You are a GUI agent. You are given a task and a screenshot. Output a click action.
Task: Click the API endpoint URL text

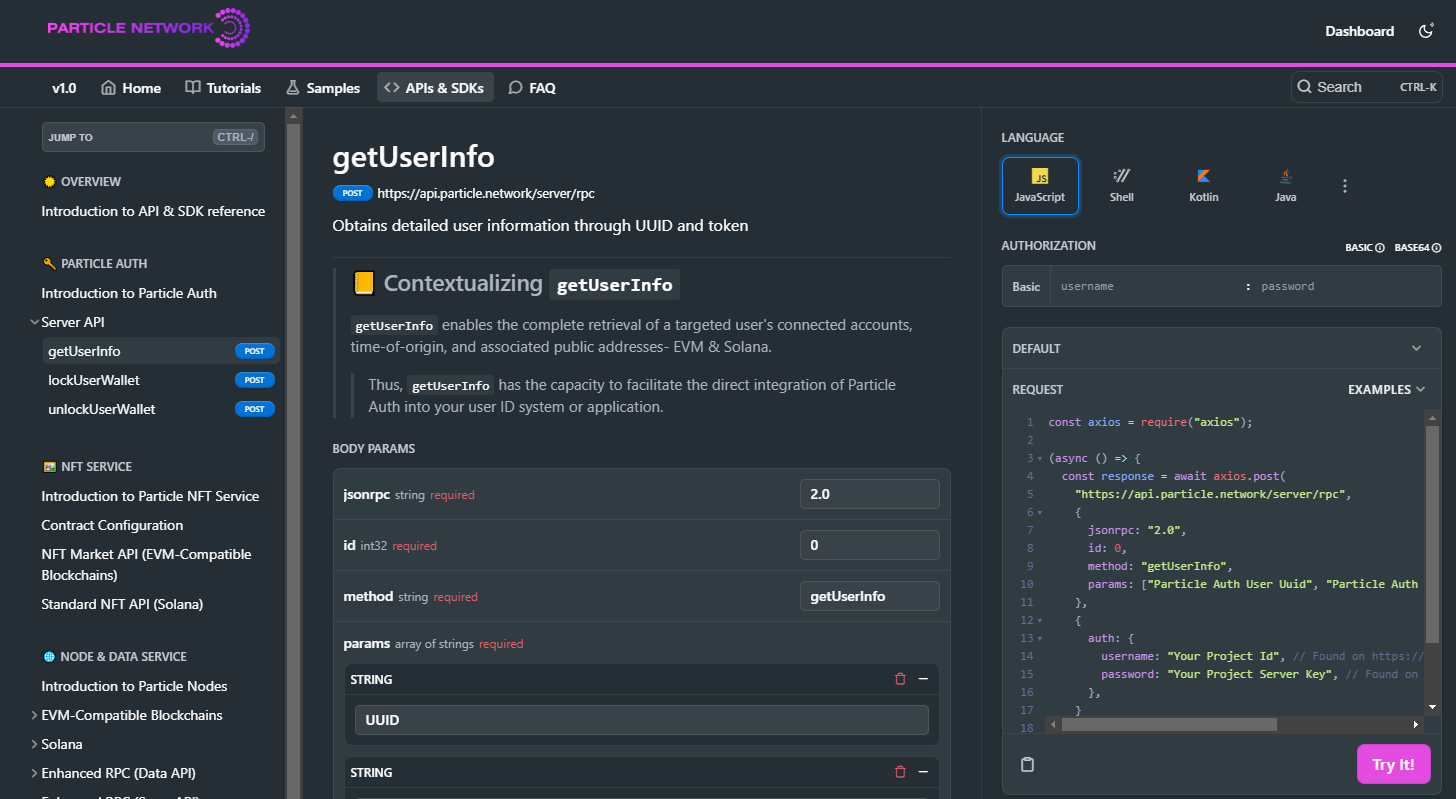click(x=486, y=193)
